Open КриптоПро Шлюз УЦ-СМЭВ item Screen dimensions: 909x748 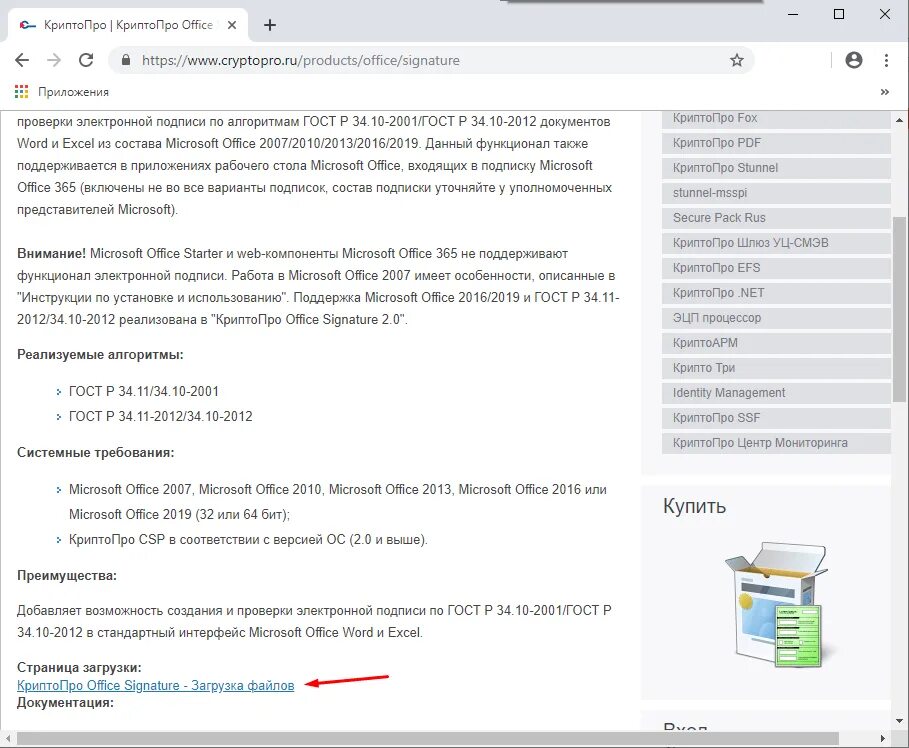tap(776, 243)
